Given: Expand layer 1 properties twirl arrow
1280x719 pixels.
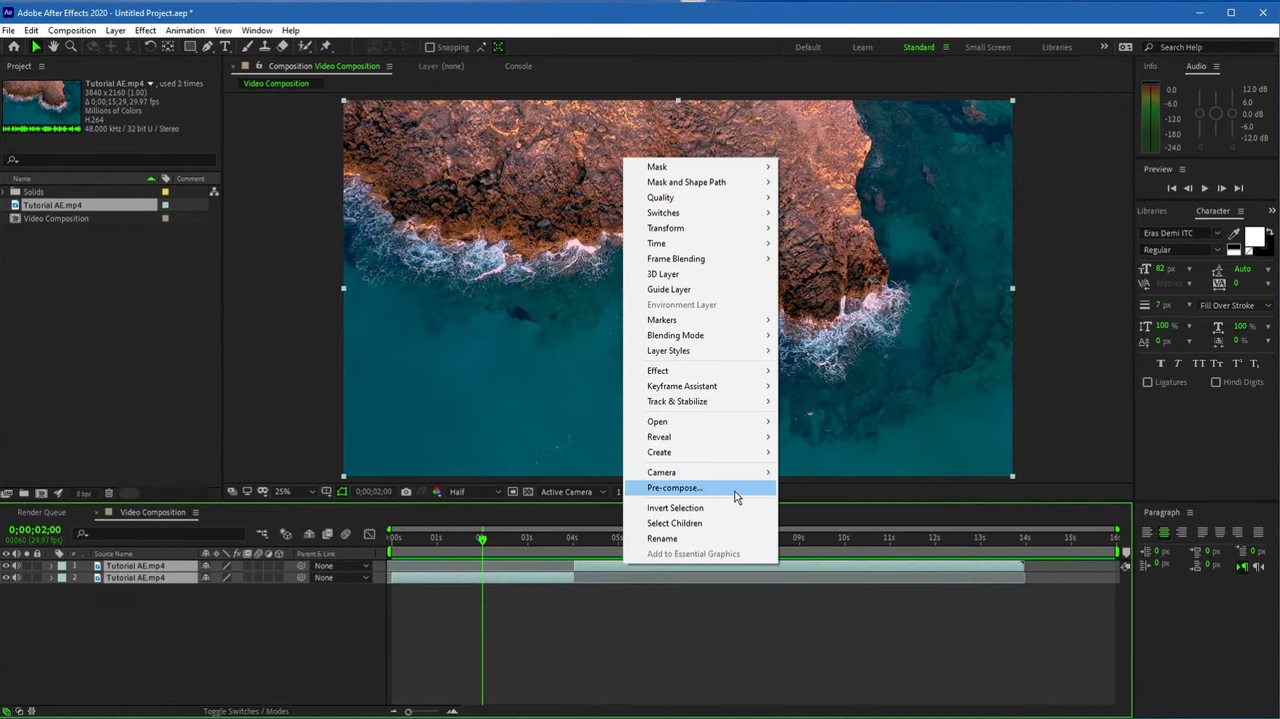Looking at the screenshot, I should (x=51, y=566).
